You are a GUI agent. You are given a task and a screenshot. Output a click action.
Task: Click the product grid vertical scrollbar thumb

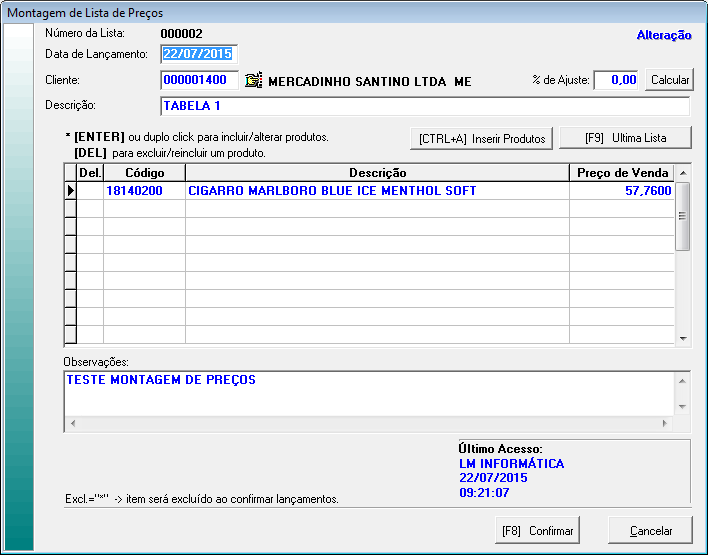[683, 217]
